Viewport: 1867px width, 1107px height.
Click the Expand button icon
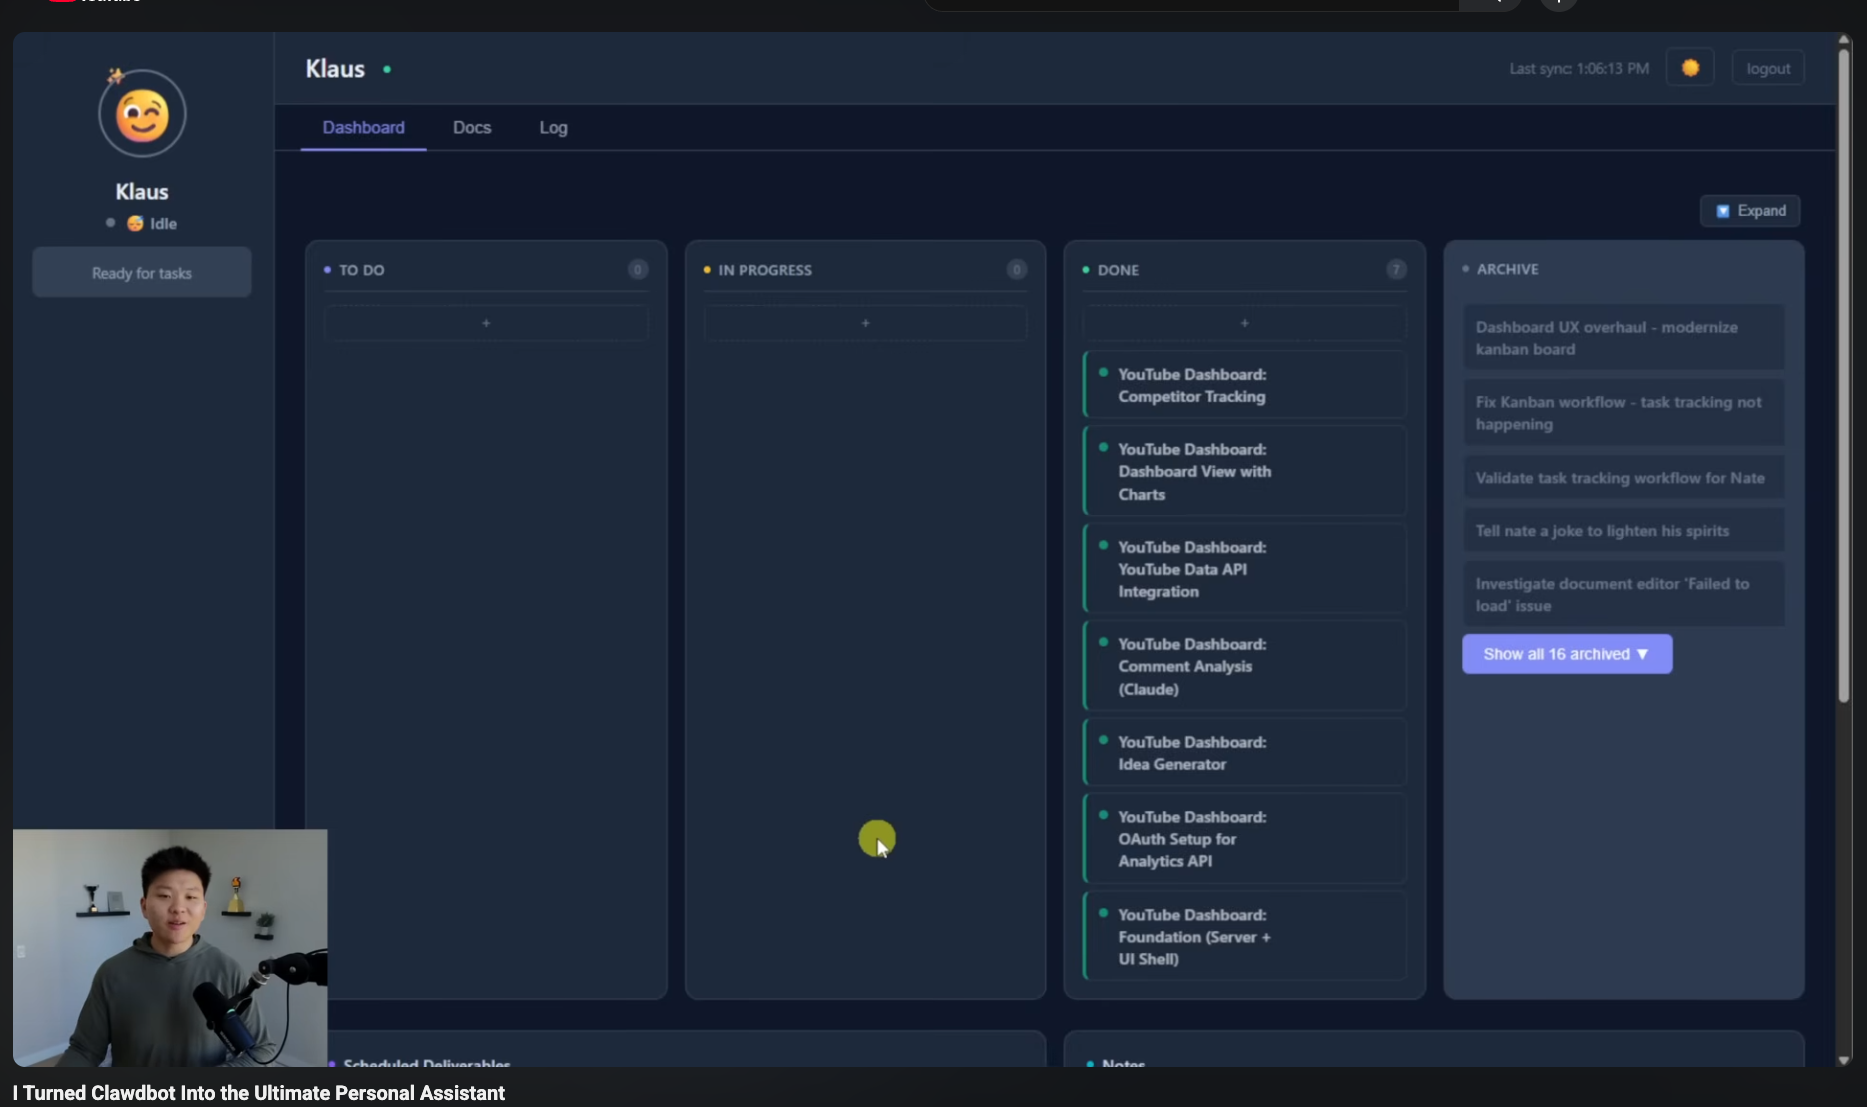click(x=1722, y=211)
